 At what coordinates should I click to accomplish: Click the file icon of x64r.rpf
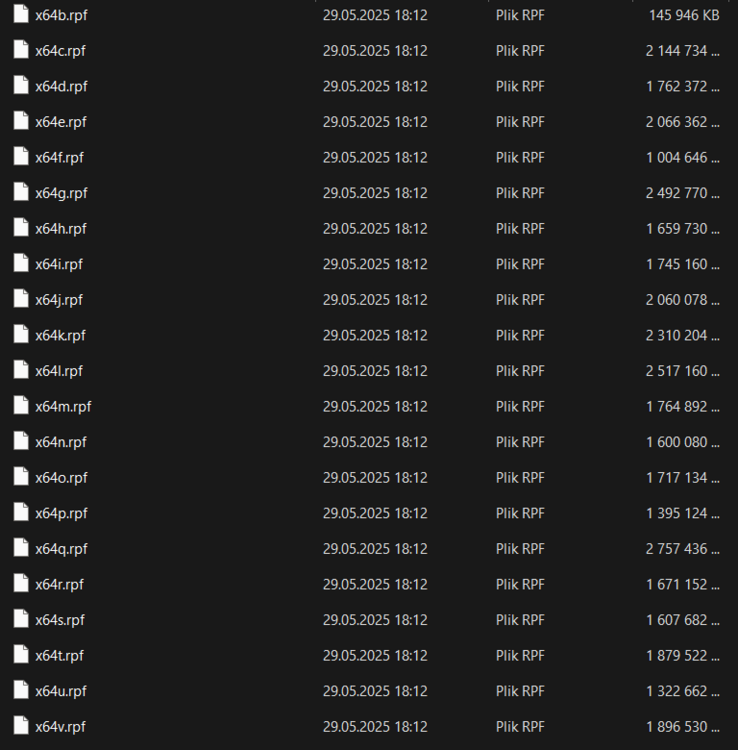coord(21,583)
